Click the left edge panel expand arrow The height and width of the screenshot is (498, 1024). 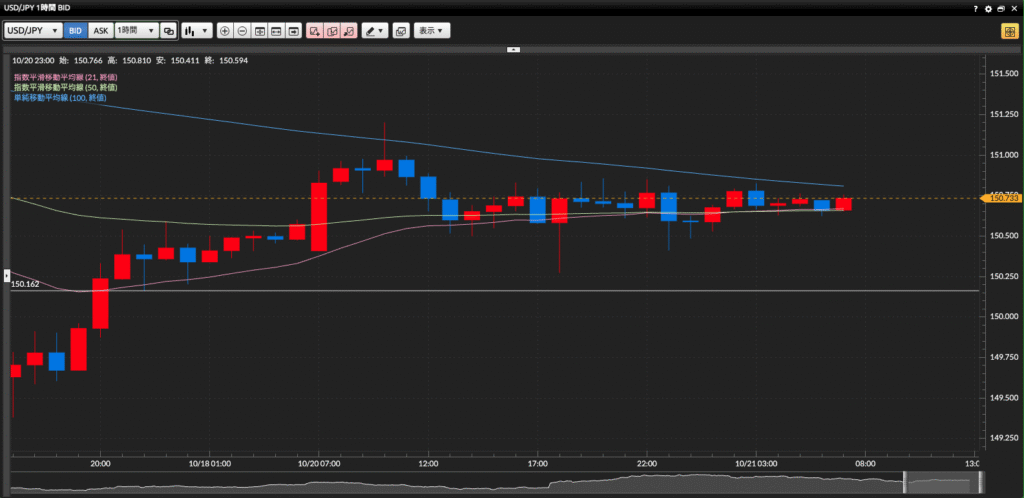(x=7, y=274)
